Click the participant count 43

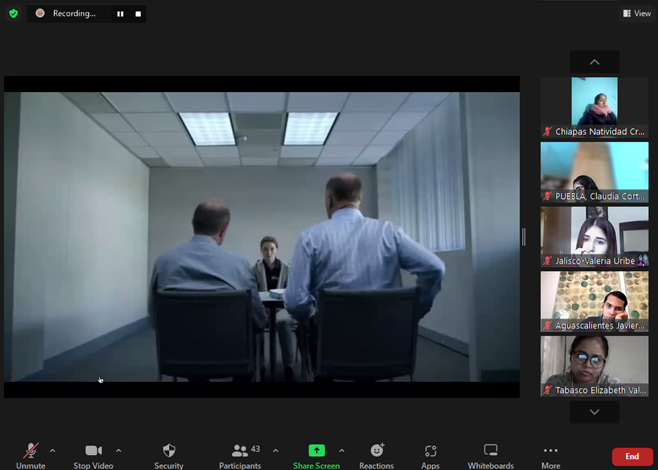point(255,449)
